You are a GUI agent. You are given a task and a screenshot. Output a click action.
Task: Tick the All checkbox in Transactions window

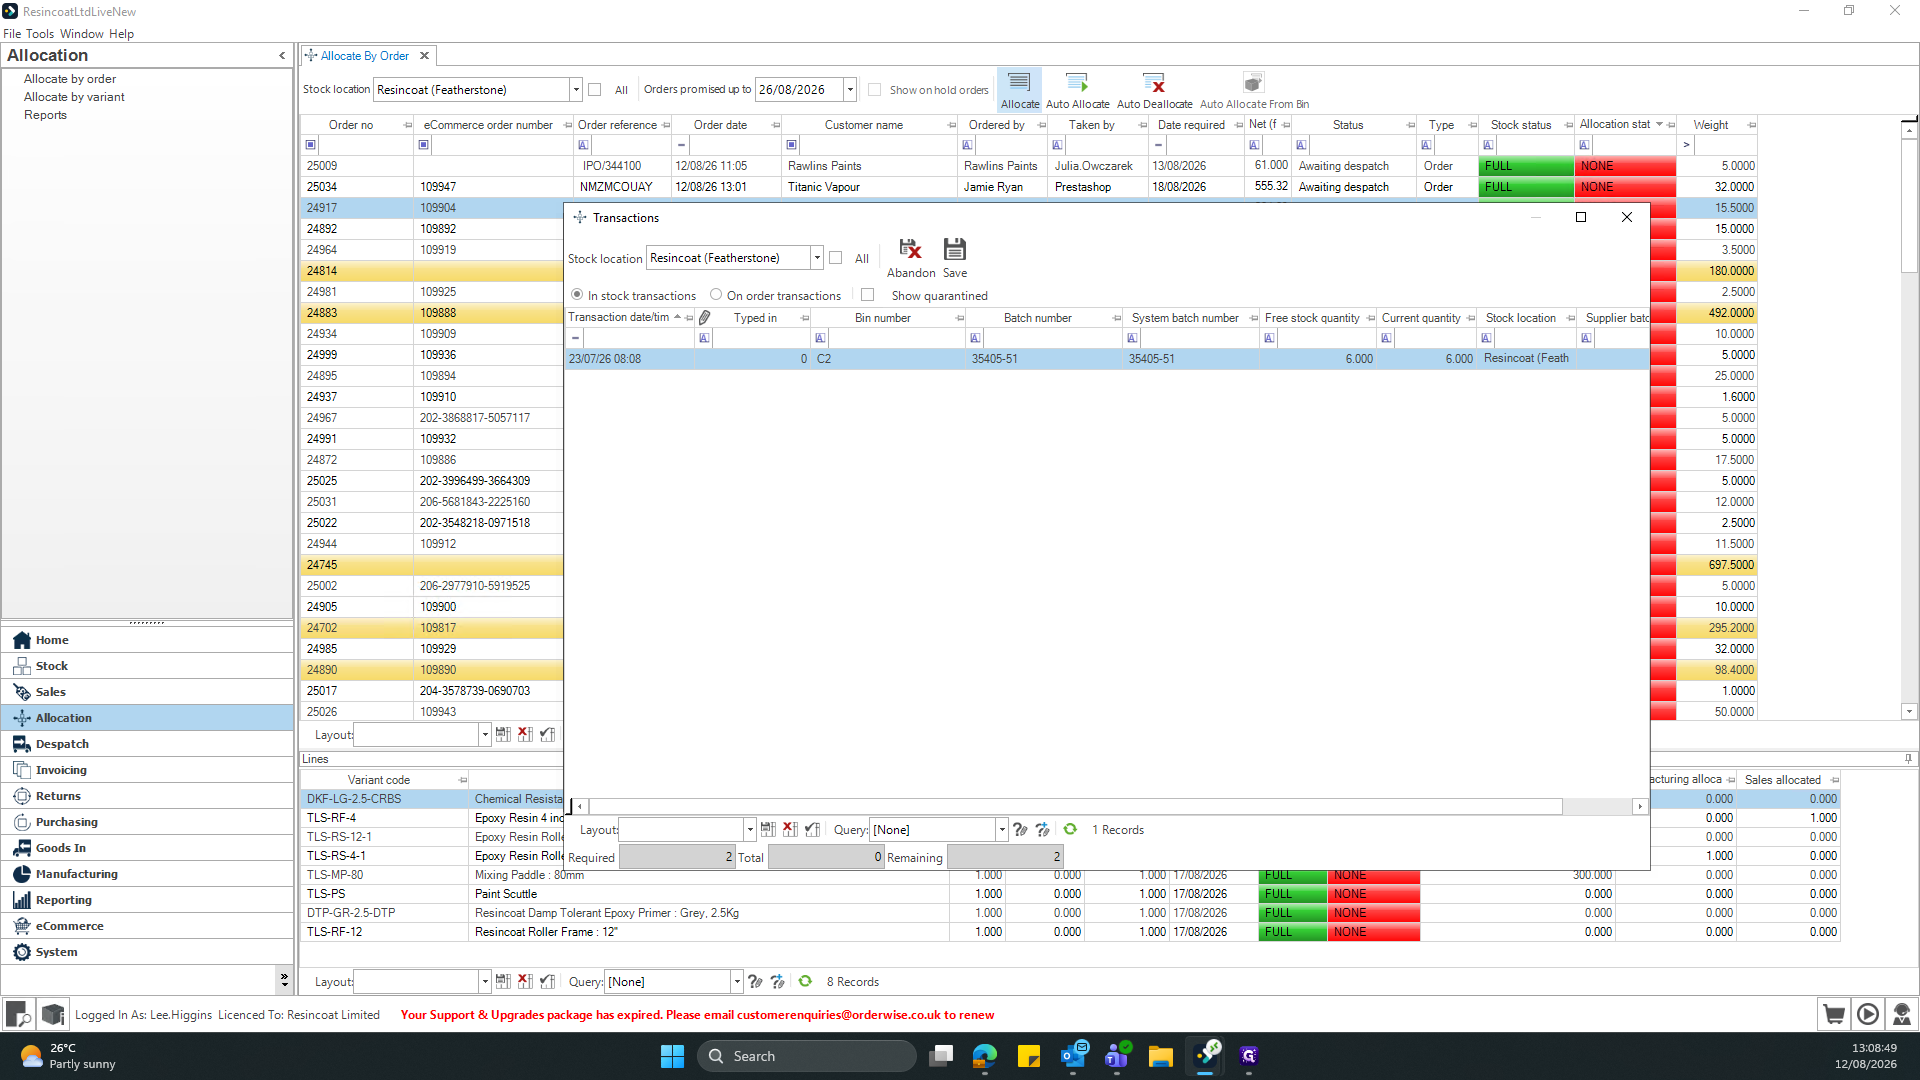(836, 257)
